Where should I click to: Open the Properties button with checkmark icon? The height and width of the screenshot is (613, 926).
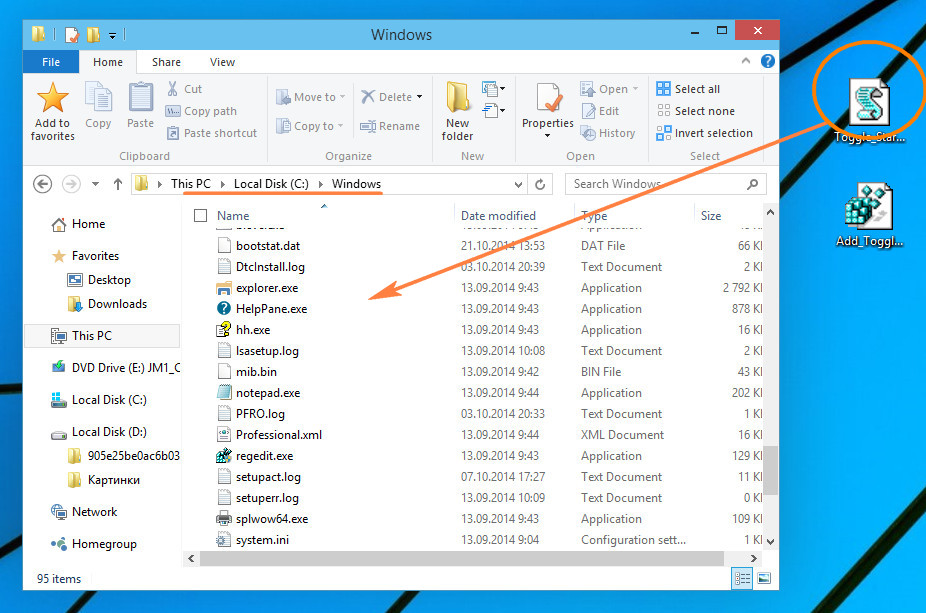coord(548,110)
